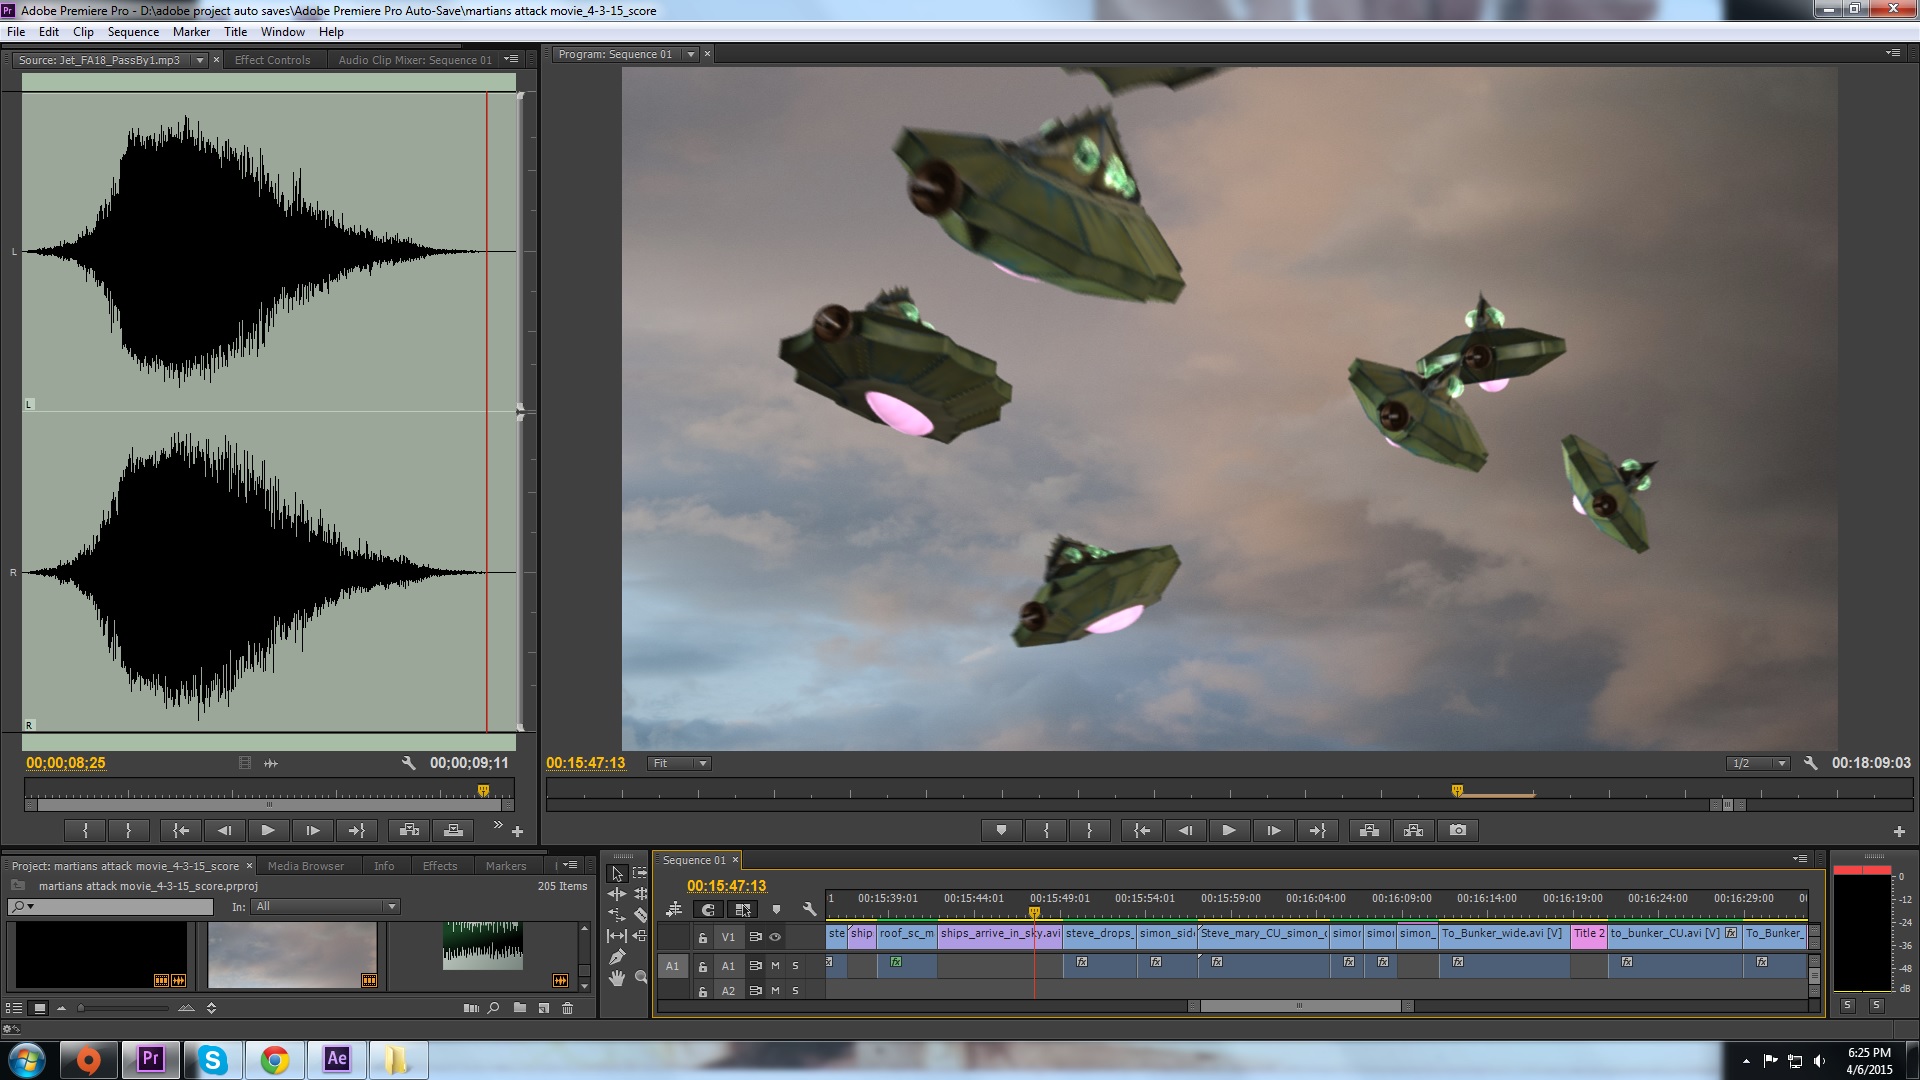Click Automate to Sequence icon

click(471, 1008)
